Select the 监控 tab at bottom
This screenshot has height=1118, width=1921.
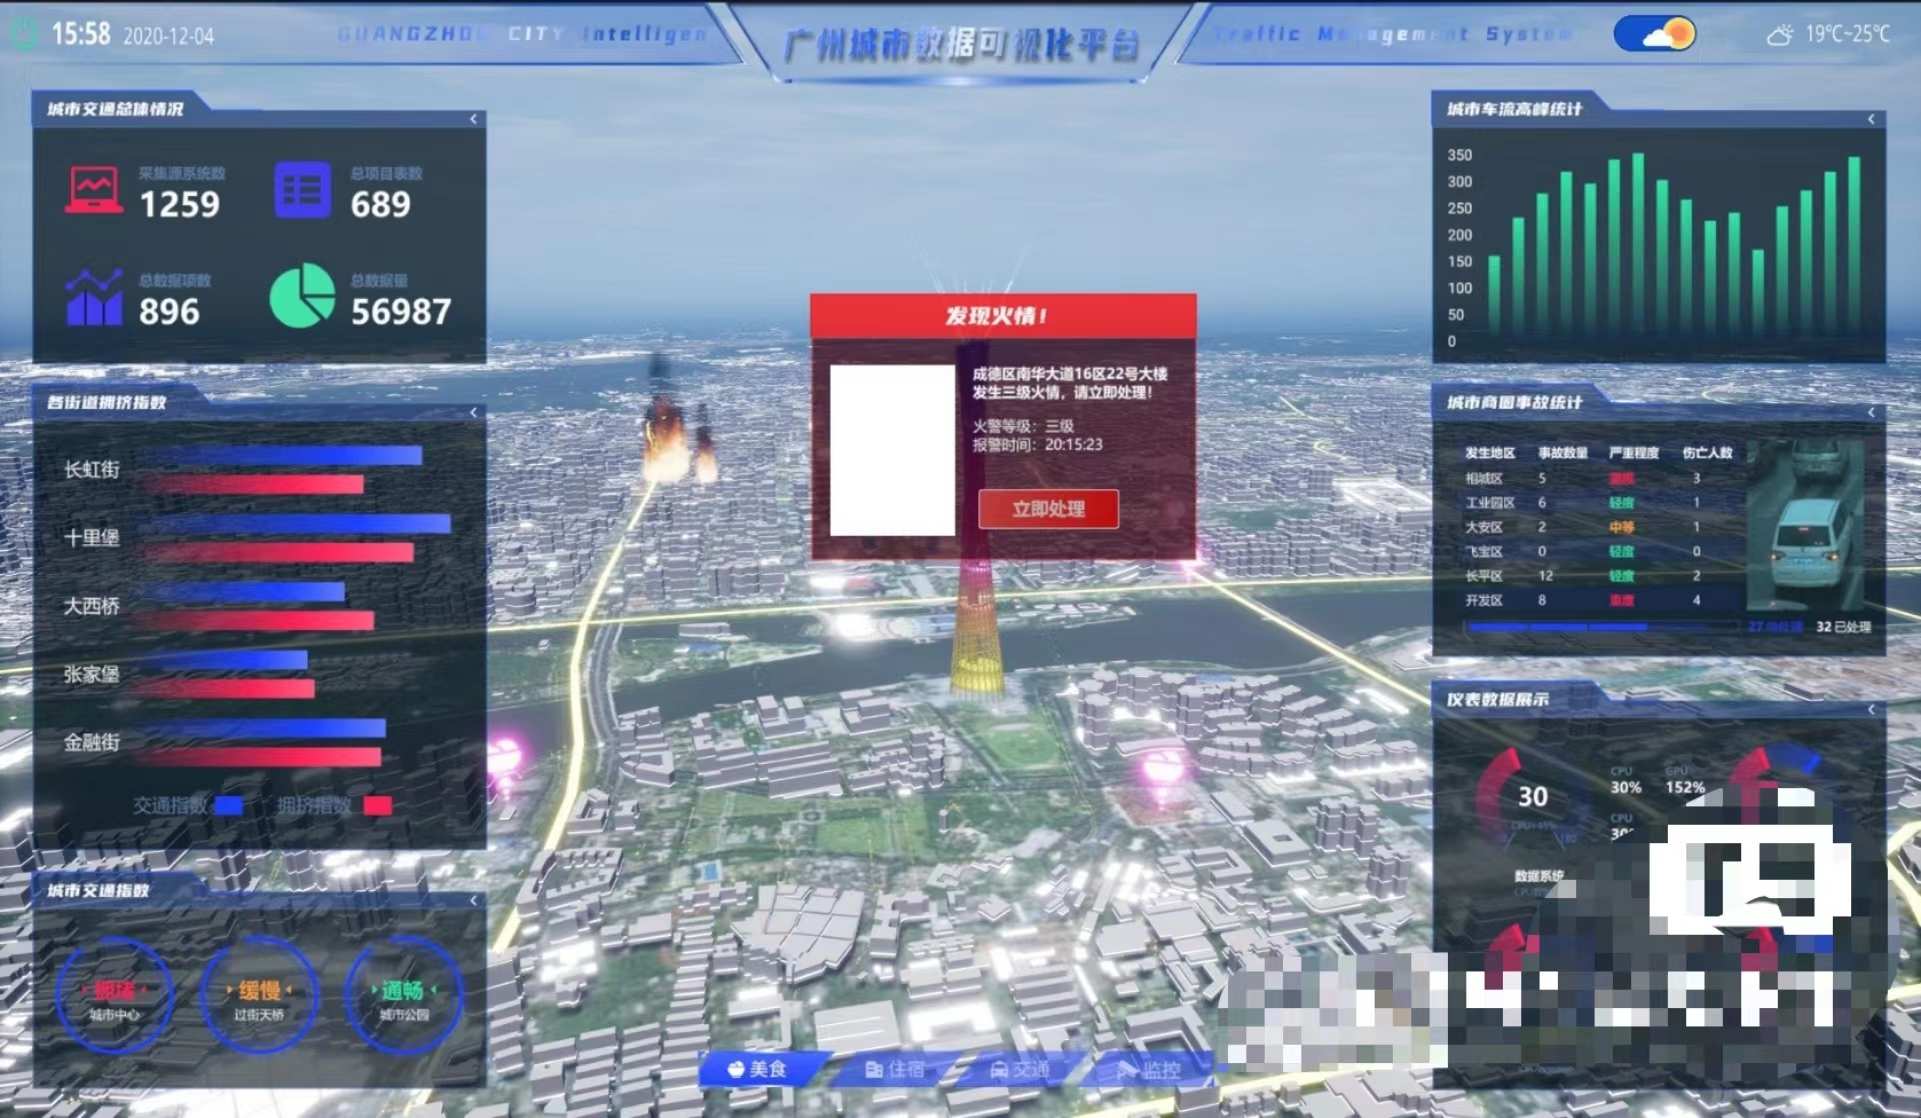[1150, 1069]
